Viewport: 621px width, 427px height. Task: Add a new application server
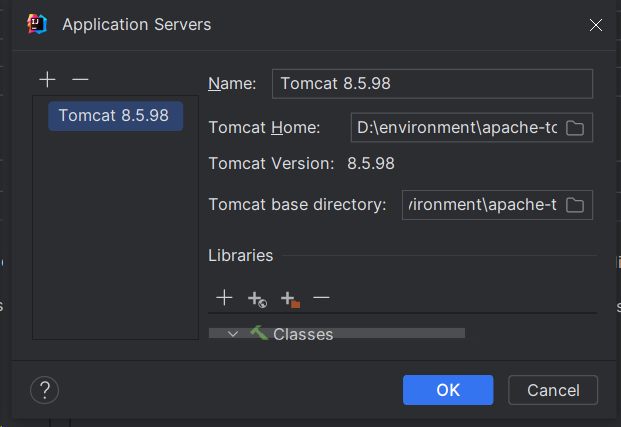(x=48, y=80)
